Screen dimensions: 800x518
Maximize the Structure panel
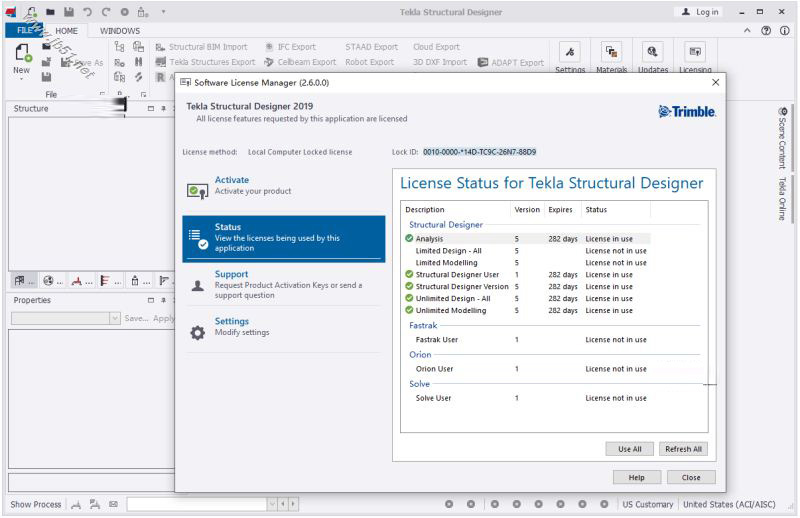coord(151,109)
